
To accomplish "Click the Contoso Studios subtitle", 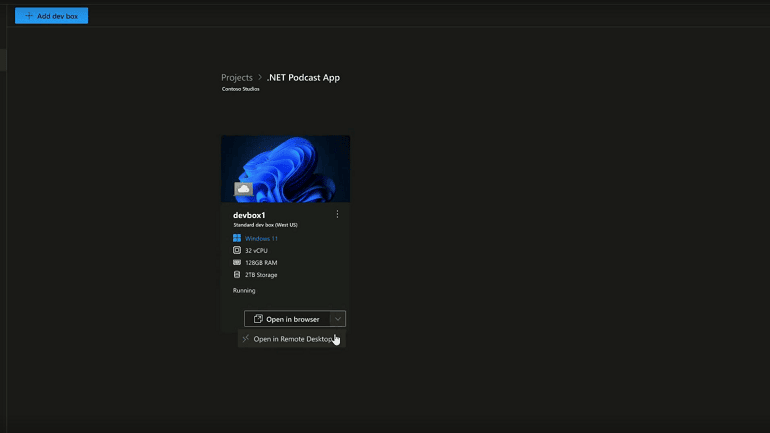I will 241,89.
